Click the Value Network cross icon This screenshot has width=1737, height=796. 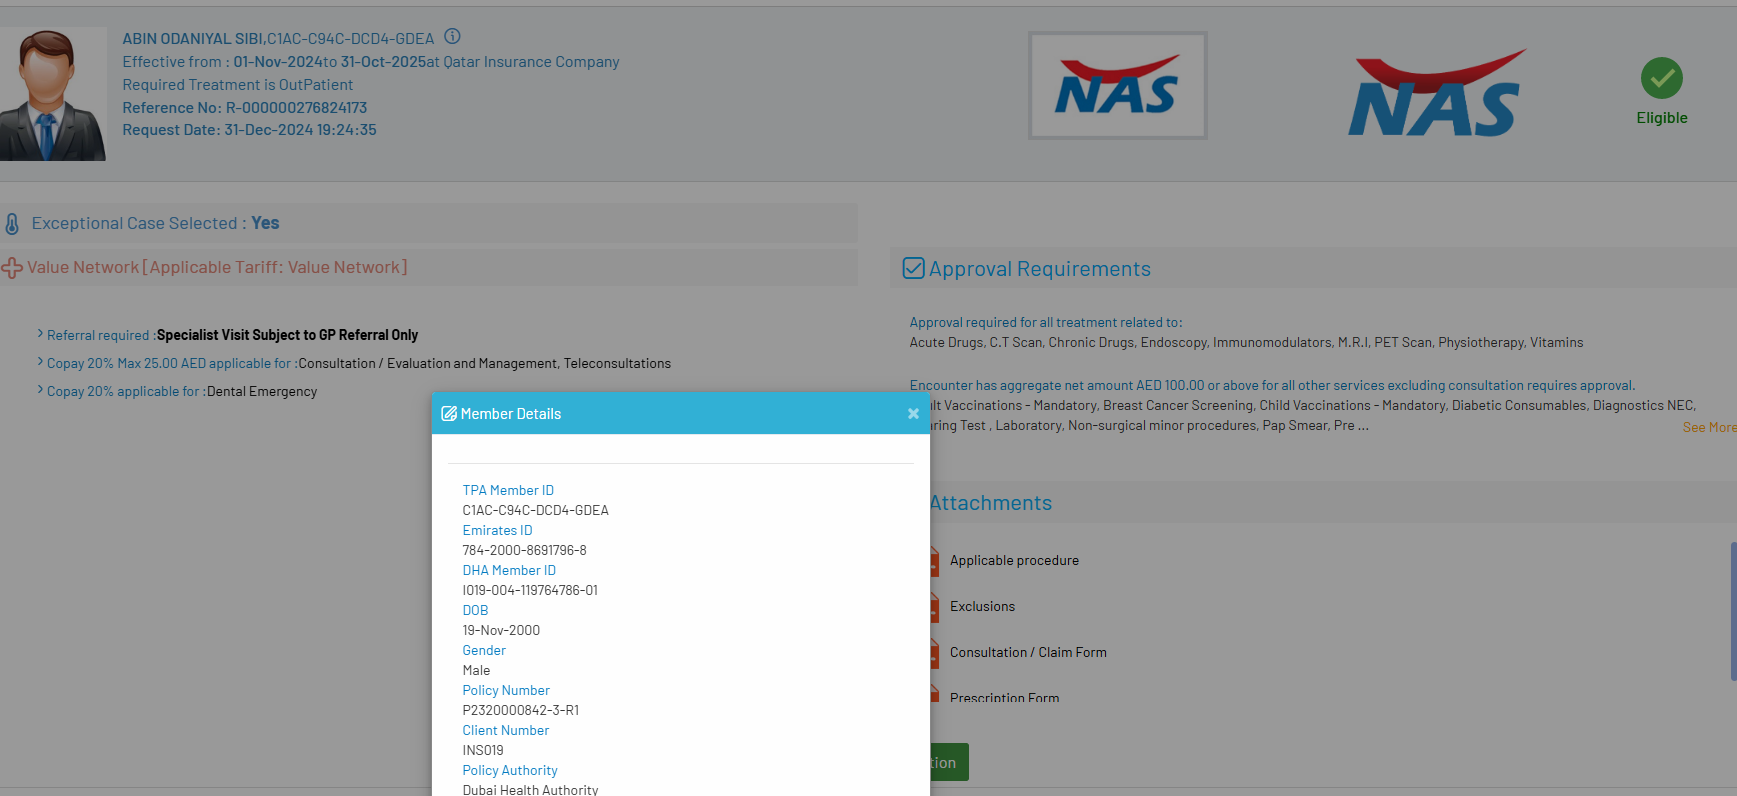[x=12, y=268]
